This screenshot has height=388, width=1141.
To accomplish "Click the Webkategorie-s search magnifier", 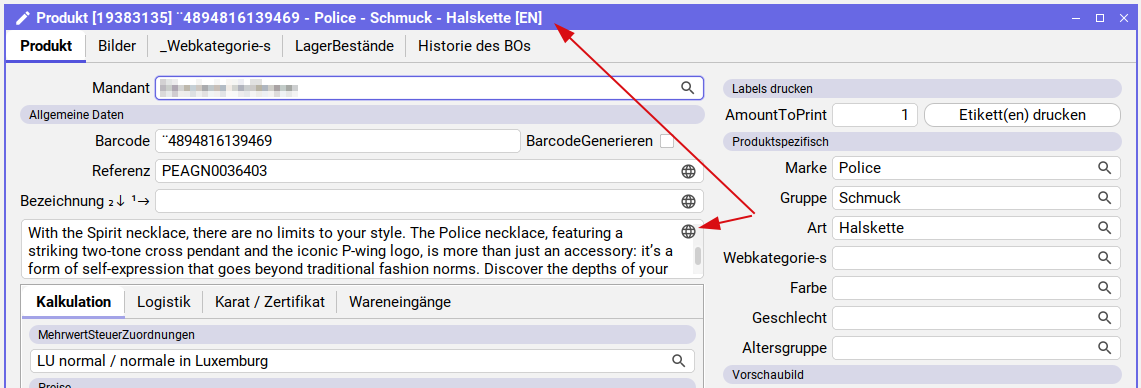I will (x=1105, y=258).
